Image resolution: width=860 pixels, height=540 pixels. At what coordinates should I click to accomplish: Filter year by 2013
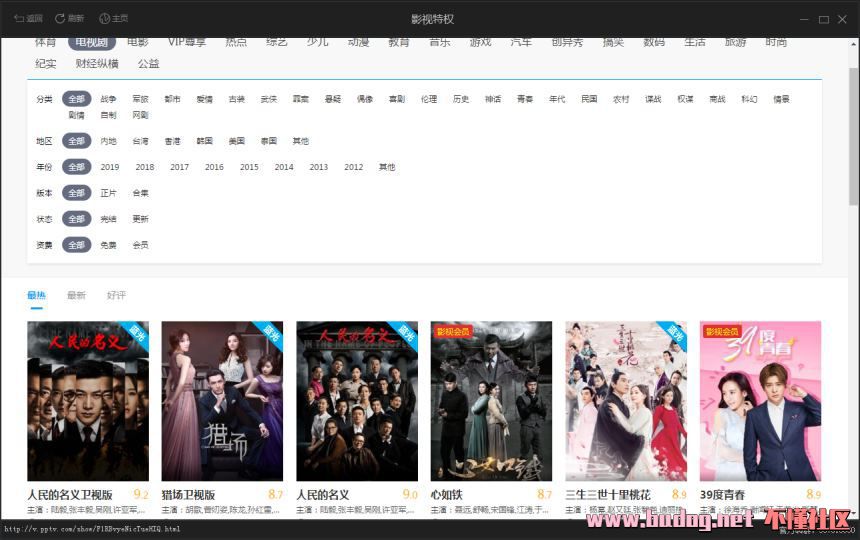click(319, 167)
